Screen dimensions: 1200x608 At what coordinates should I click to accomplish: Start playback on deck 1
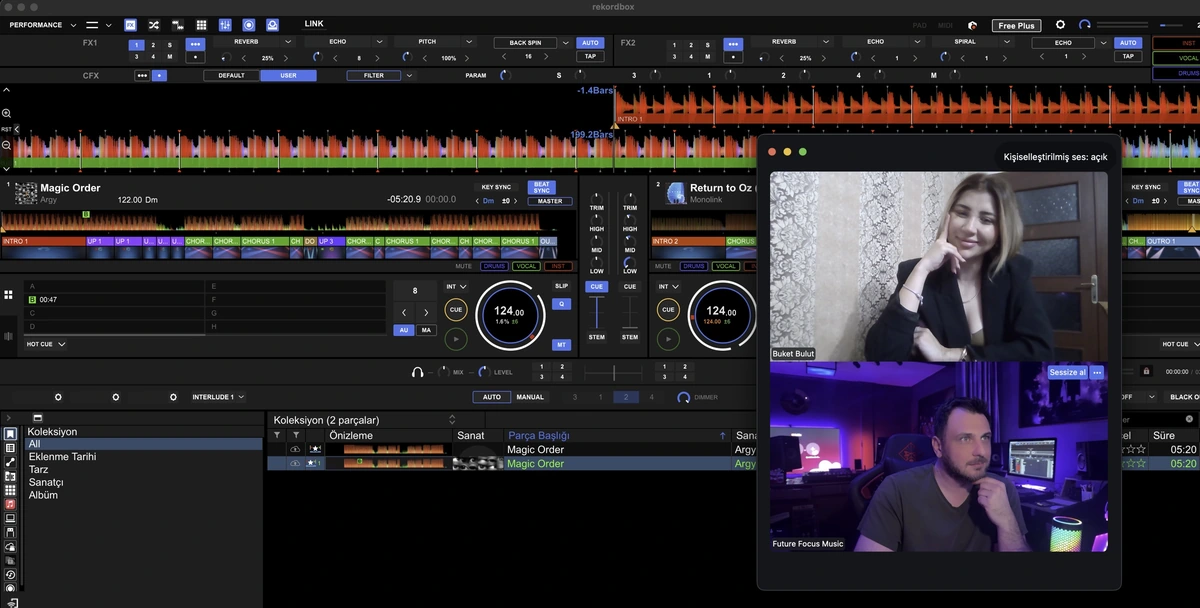[456, 340]
